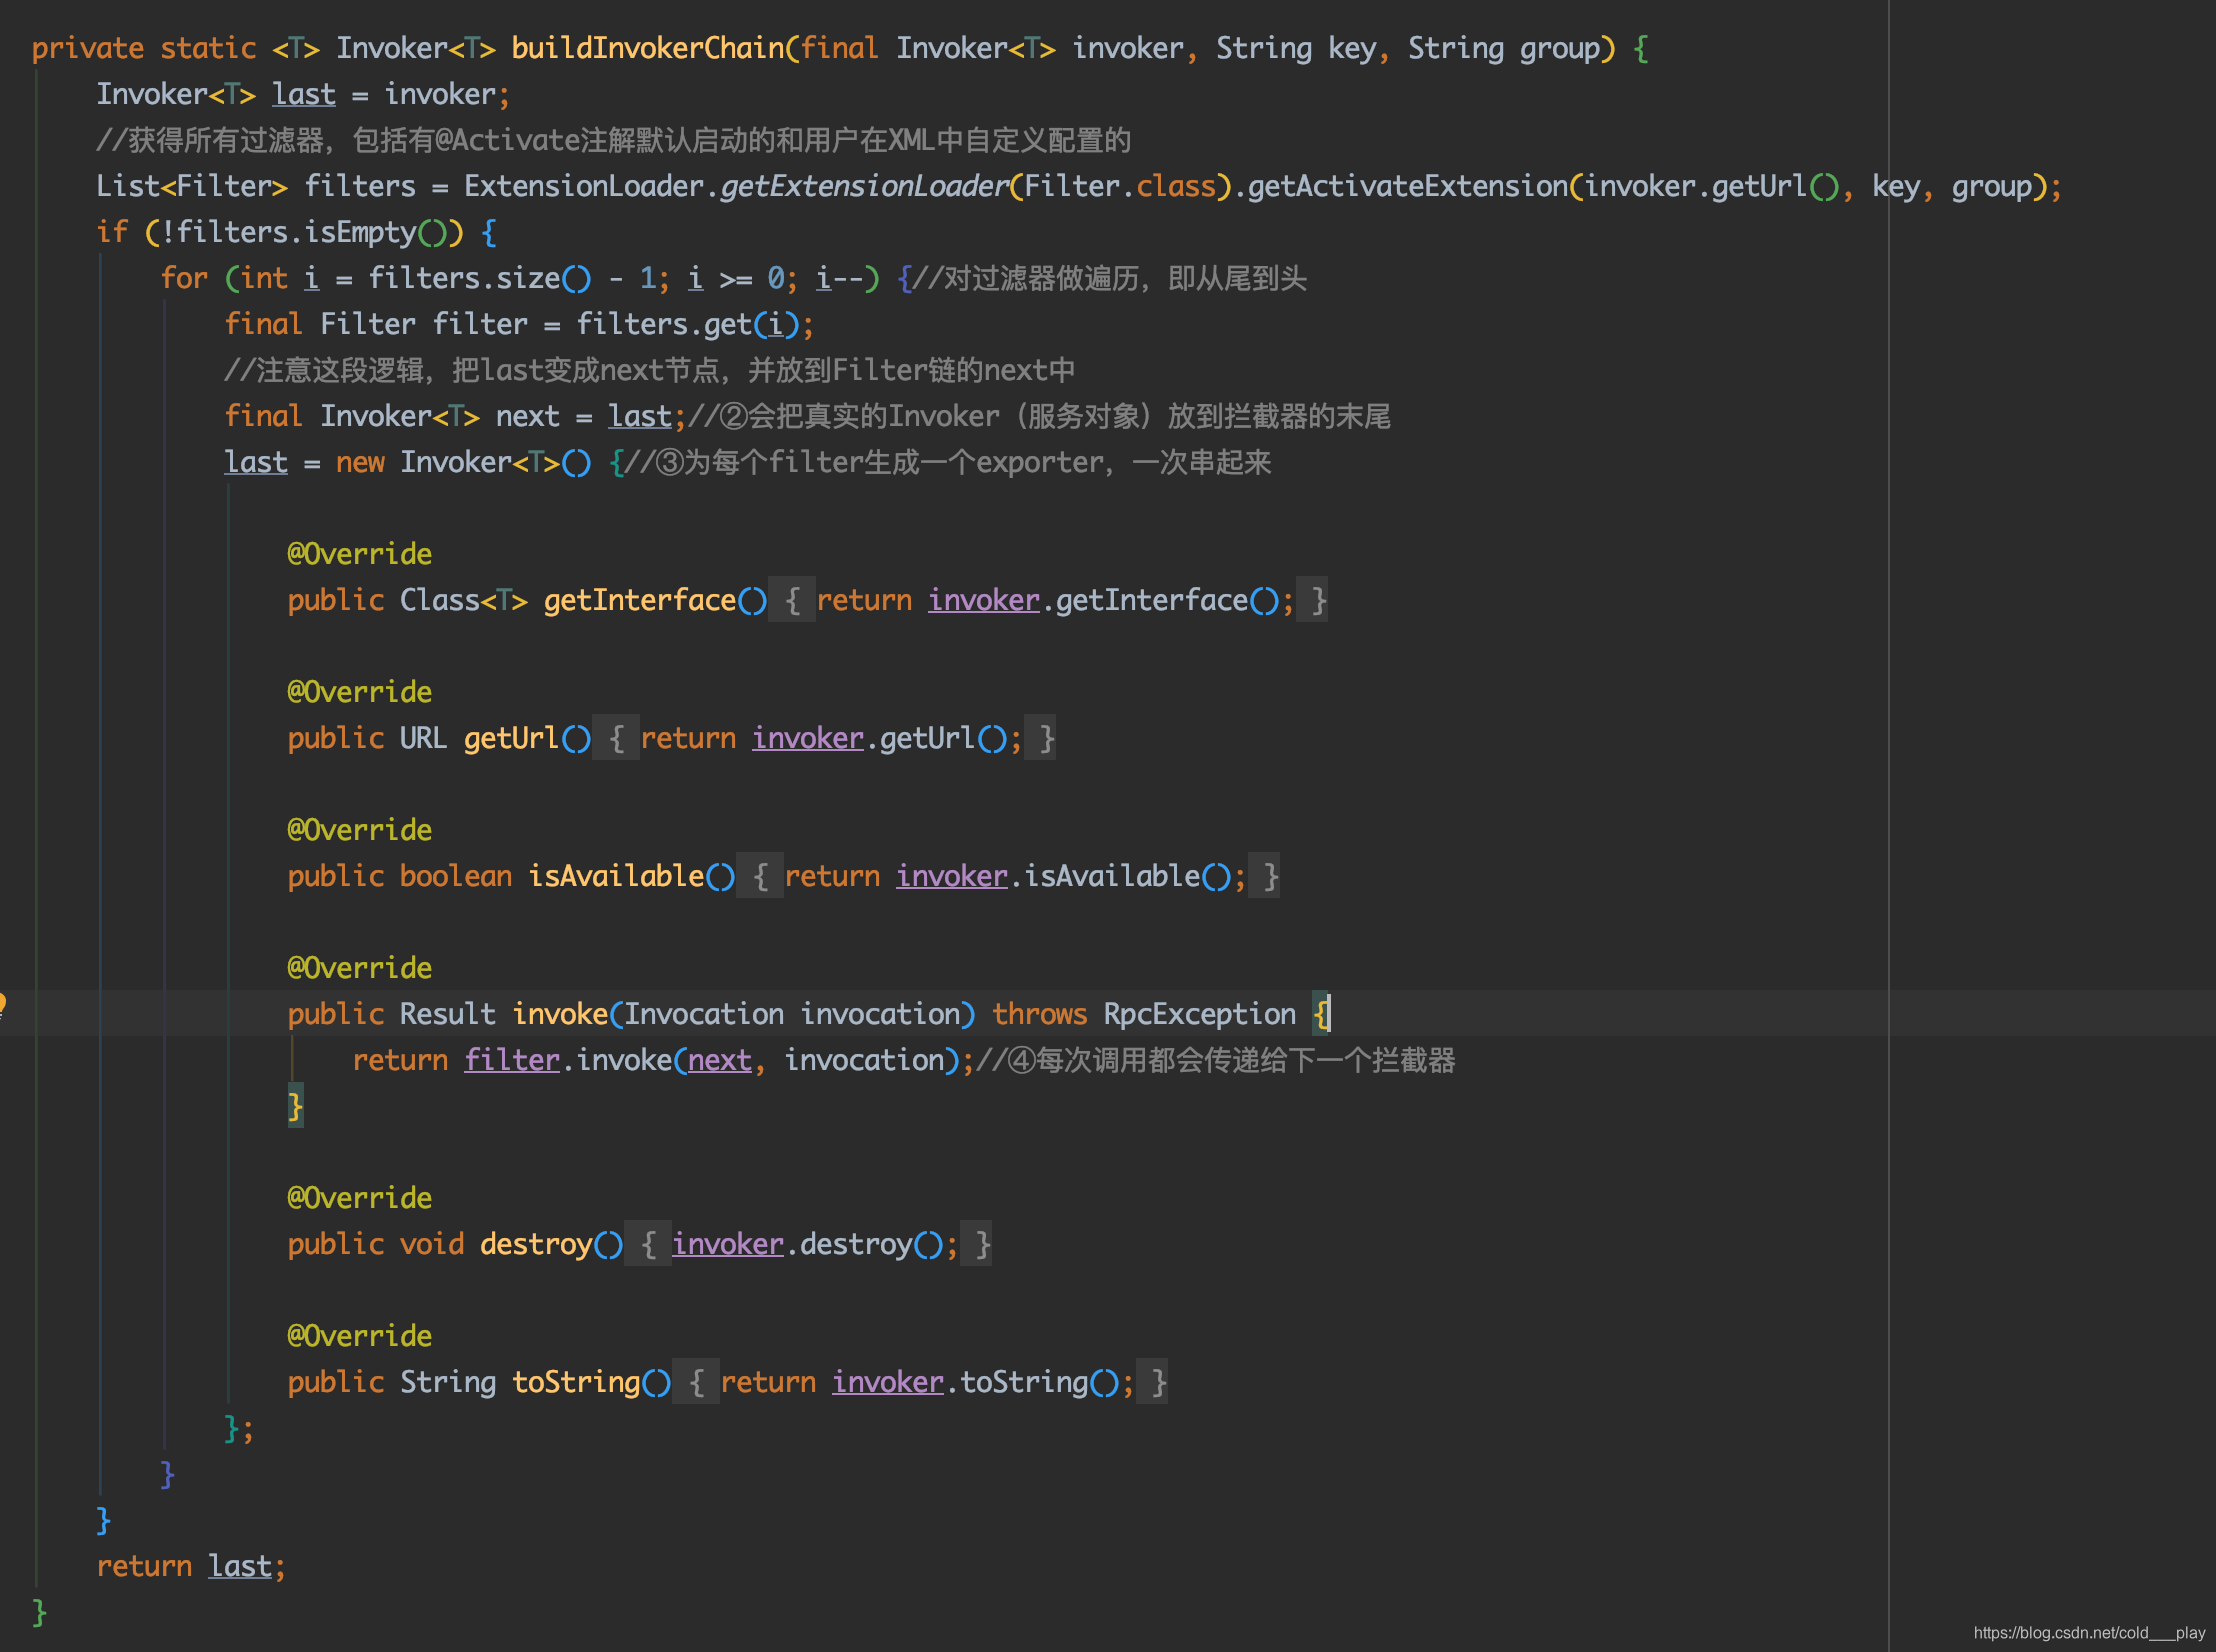
Task: Click 'size' in filters.size()
Action: 528,278
